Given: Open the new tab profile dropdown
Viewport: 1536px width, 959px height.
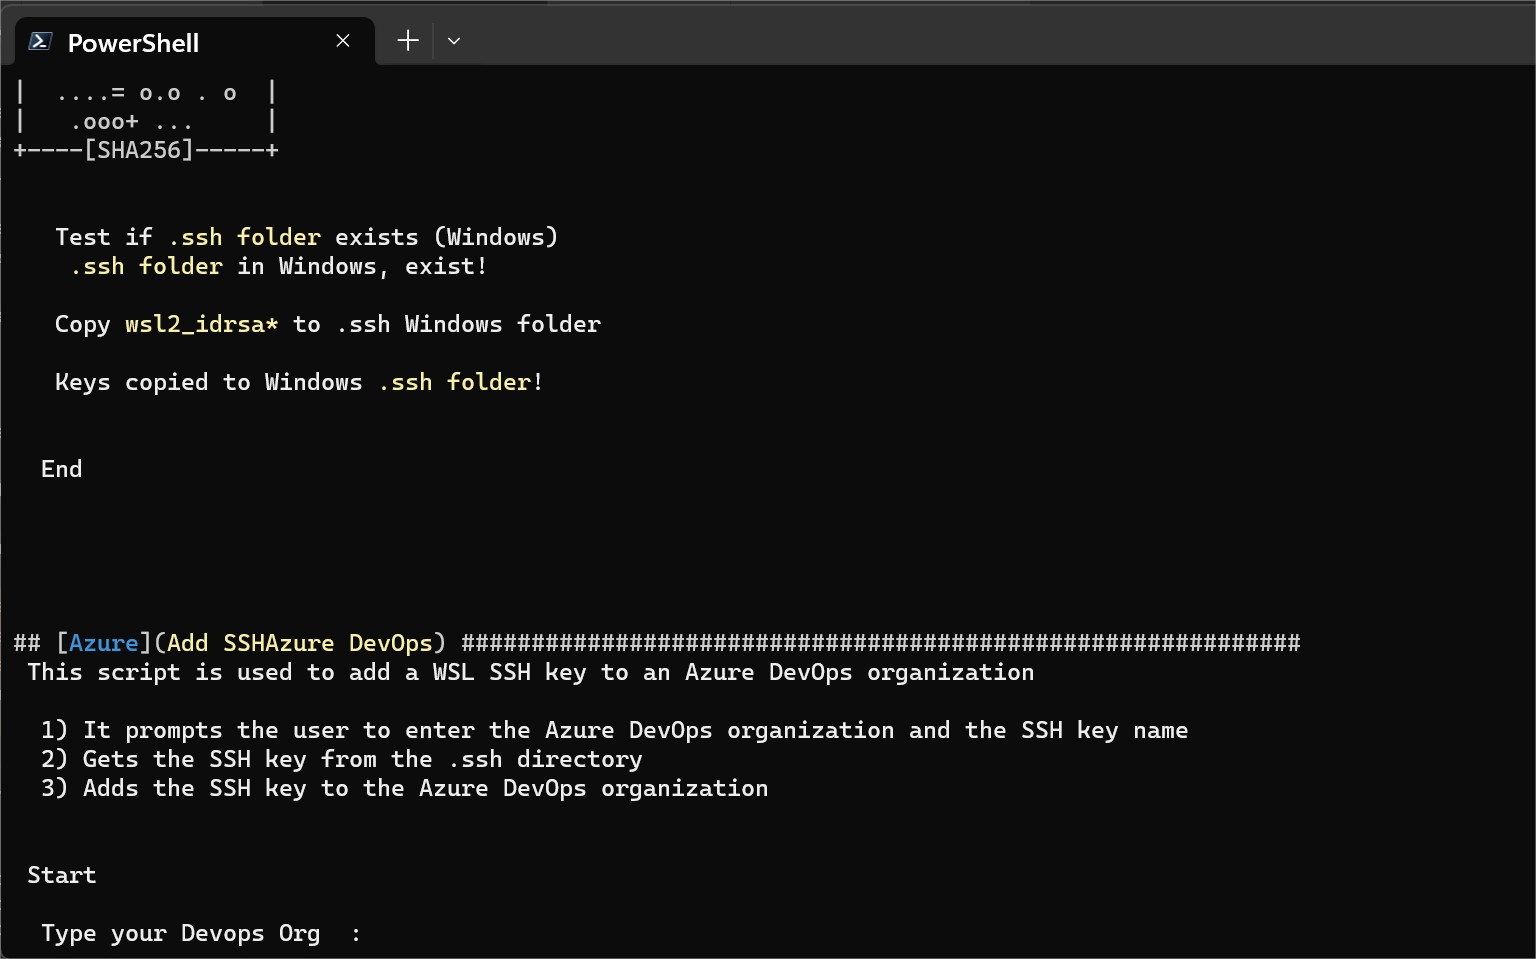Looking at the screenshot, I should tap(454, 41).
